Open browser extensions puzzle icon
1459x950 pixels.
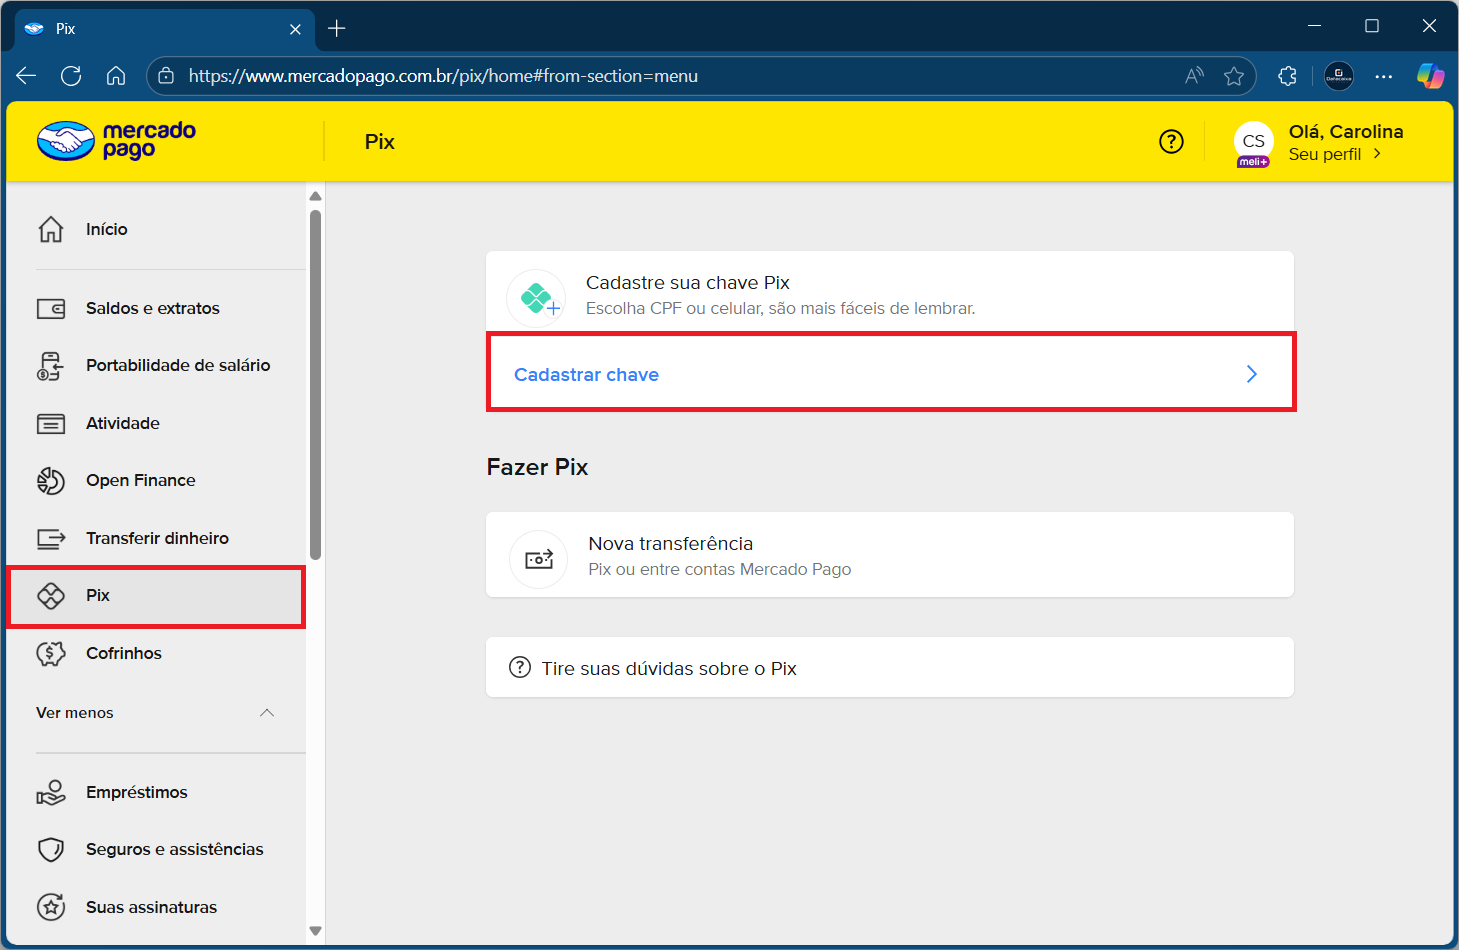pos(1287,76)
